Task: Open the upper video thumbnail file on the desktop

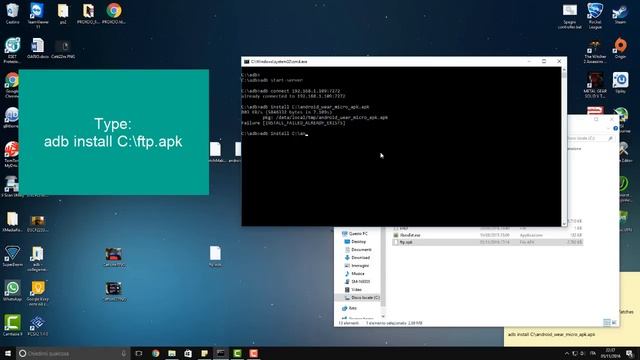Action: 114,256
